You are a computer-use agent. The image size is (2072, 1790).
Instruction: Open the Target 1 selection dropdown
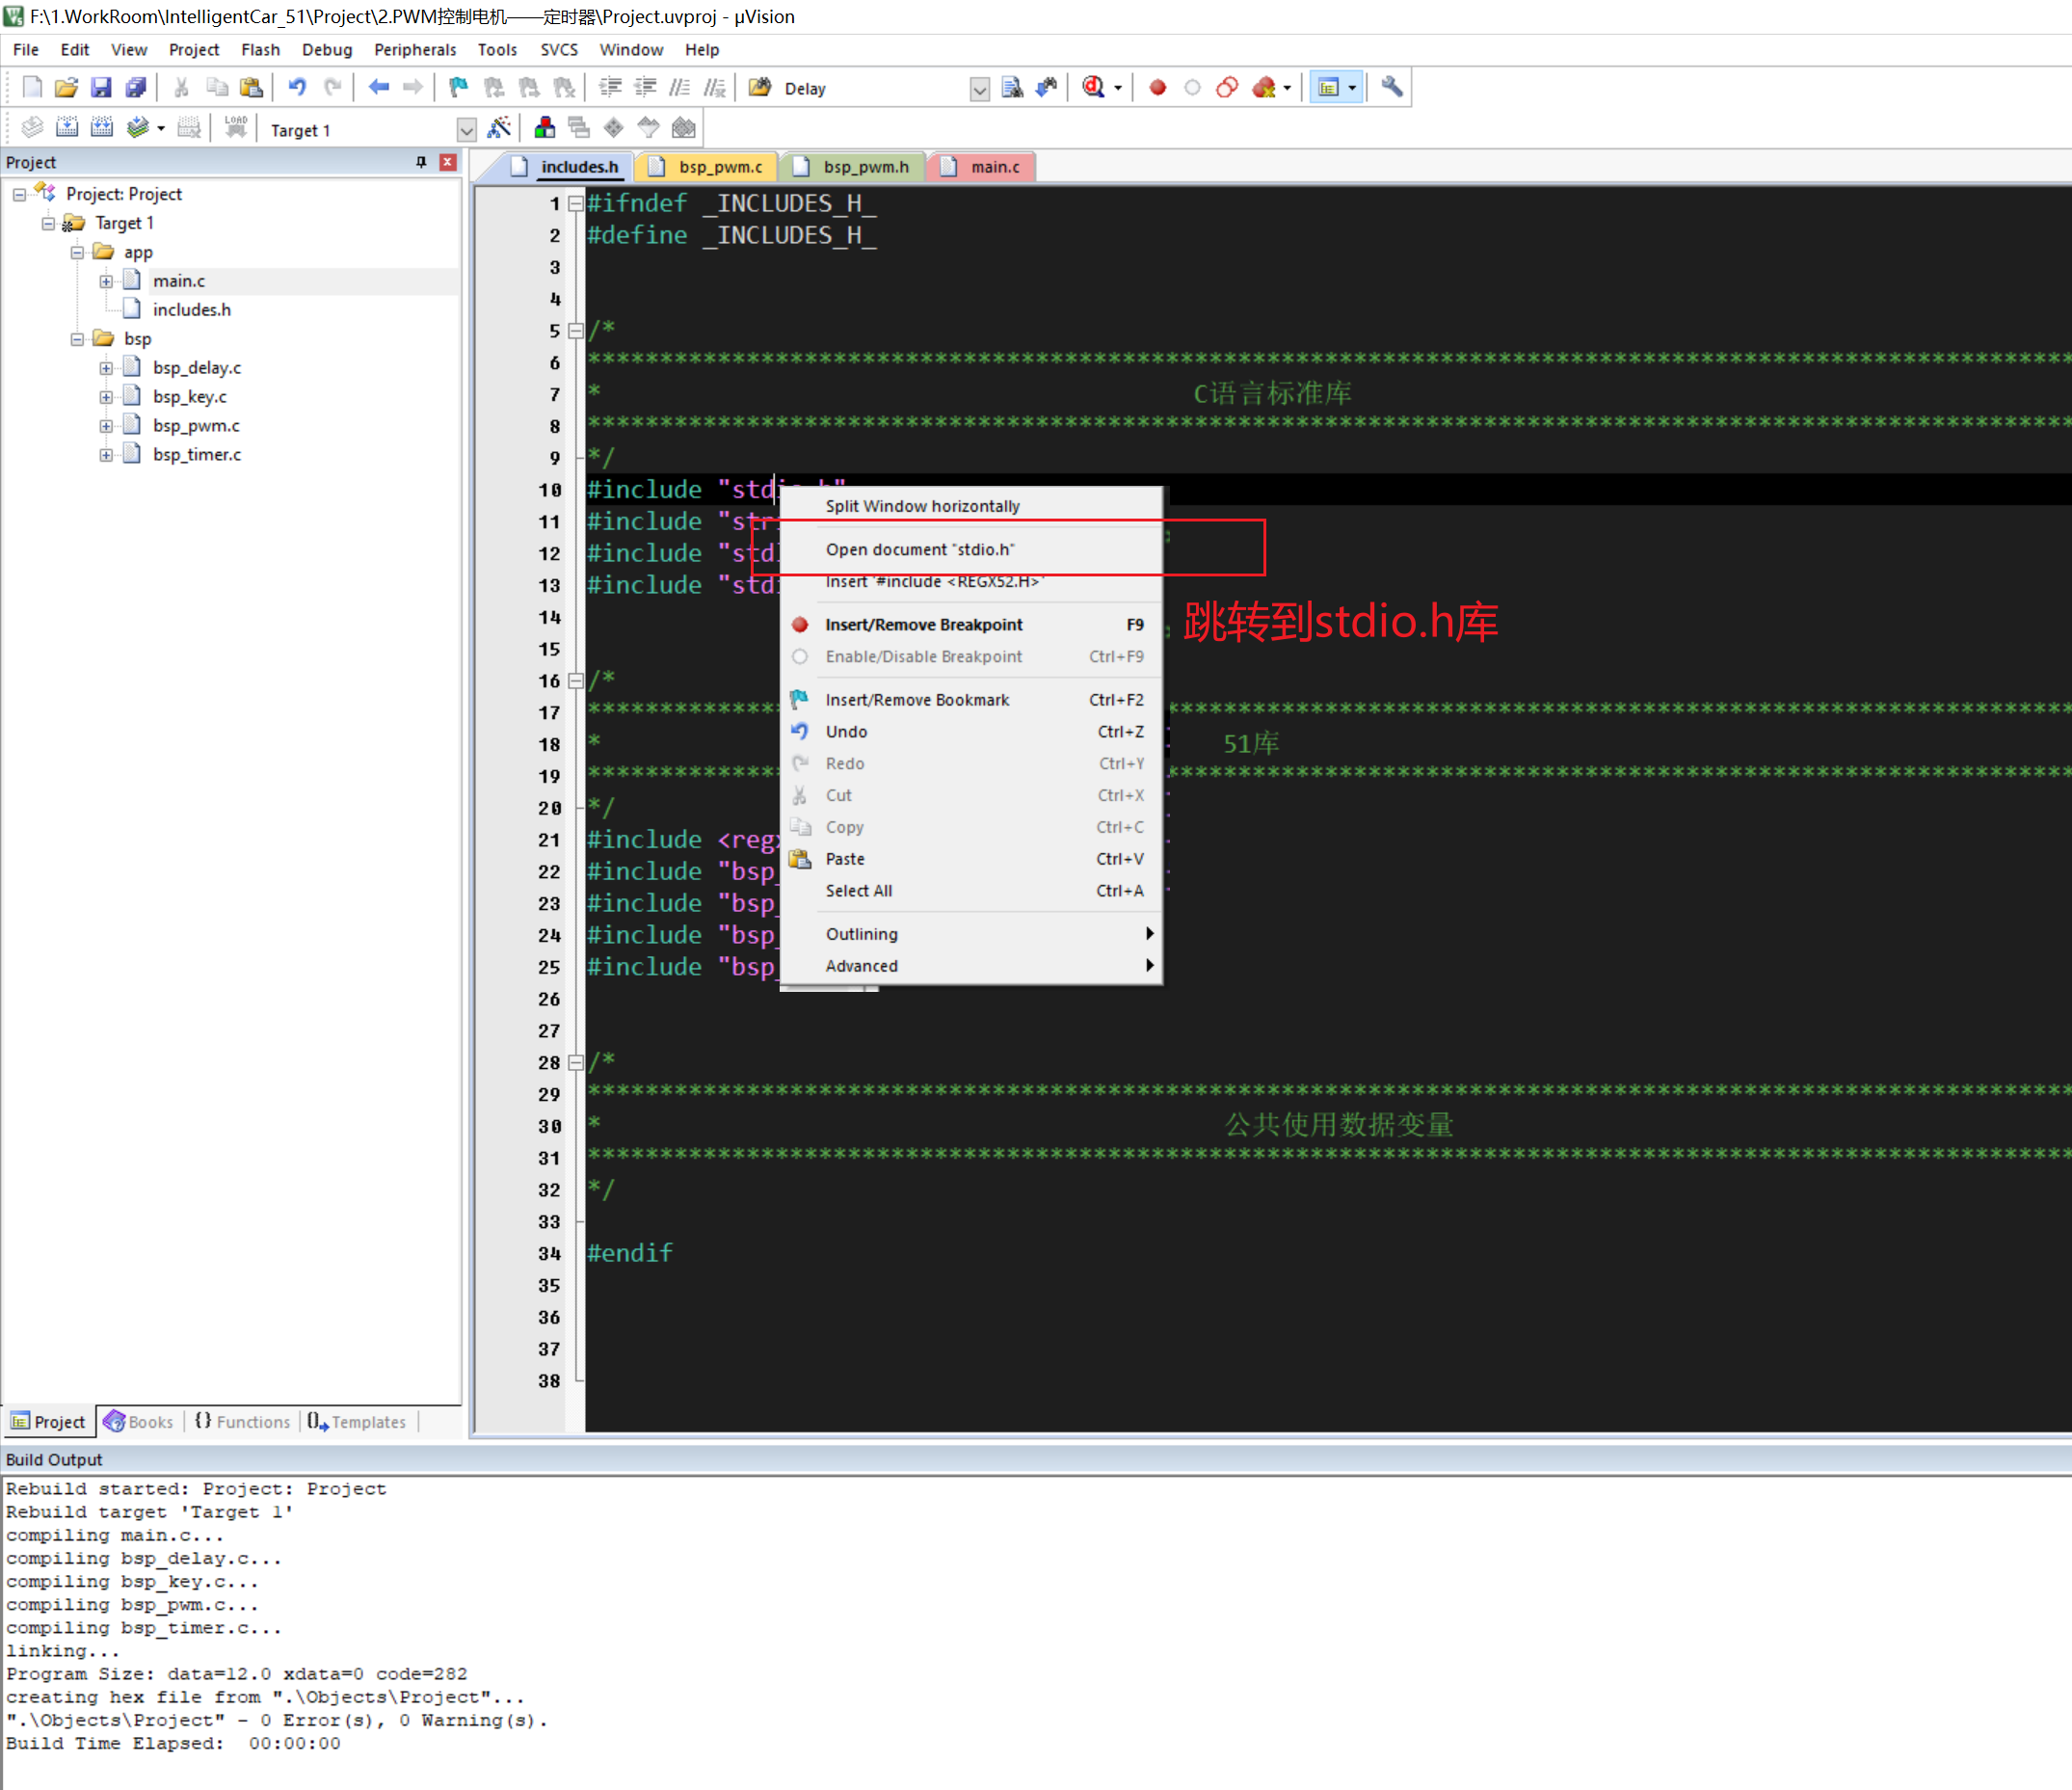pos(466,130)
